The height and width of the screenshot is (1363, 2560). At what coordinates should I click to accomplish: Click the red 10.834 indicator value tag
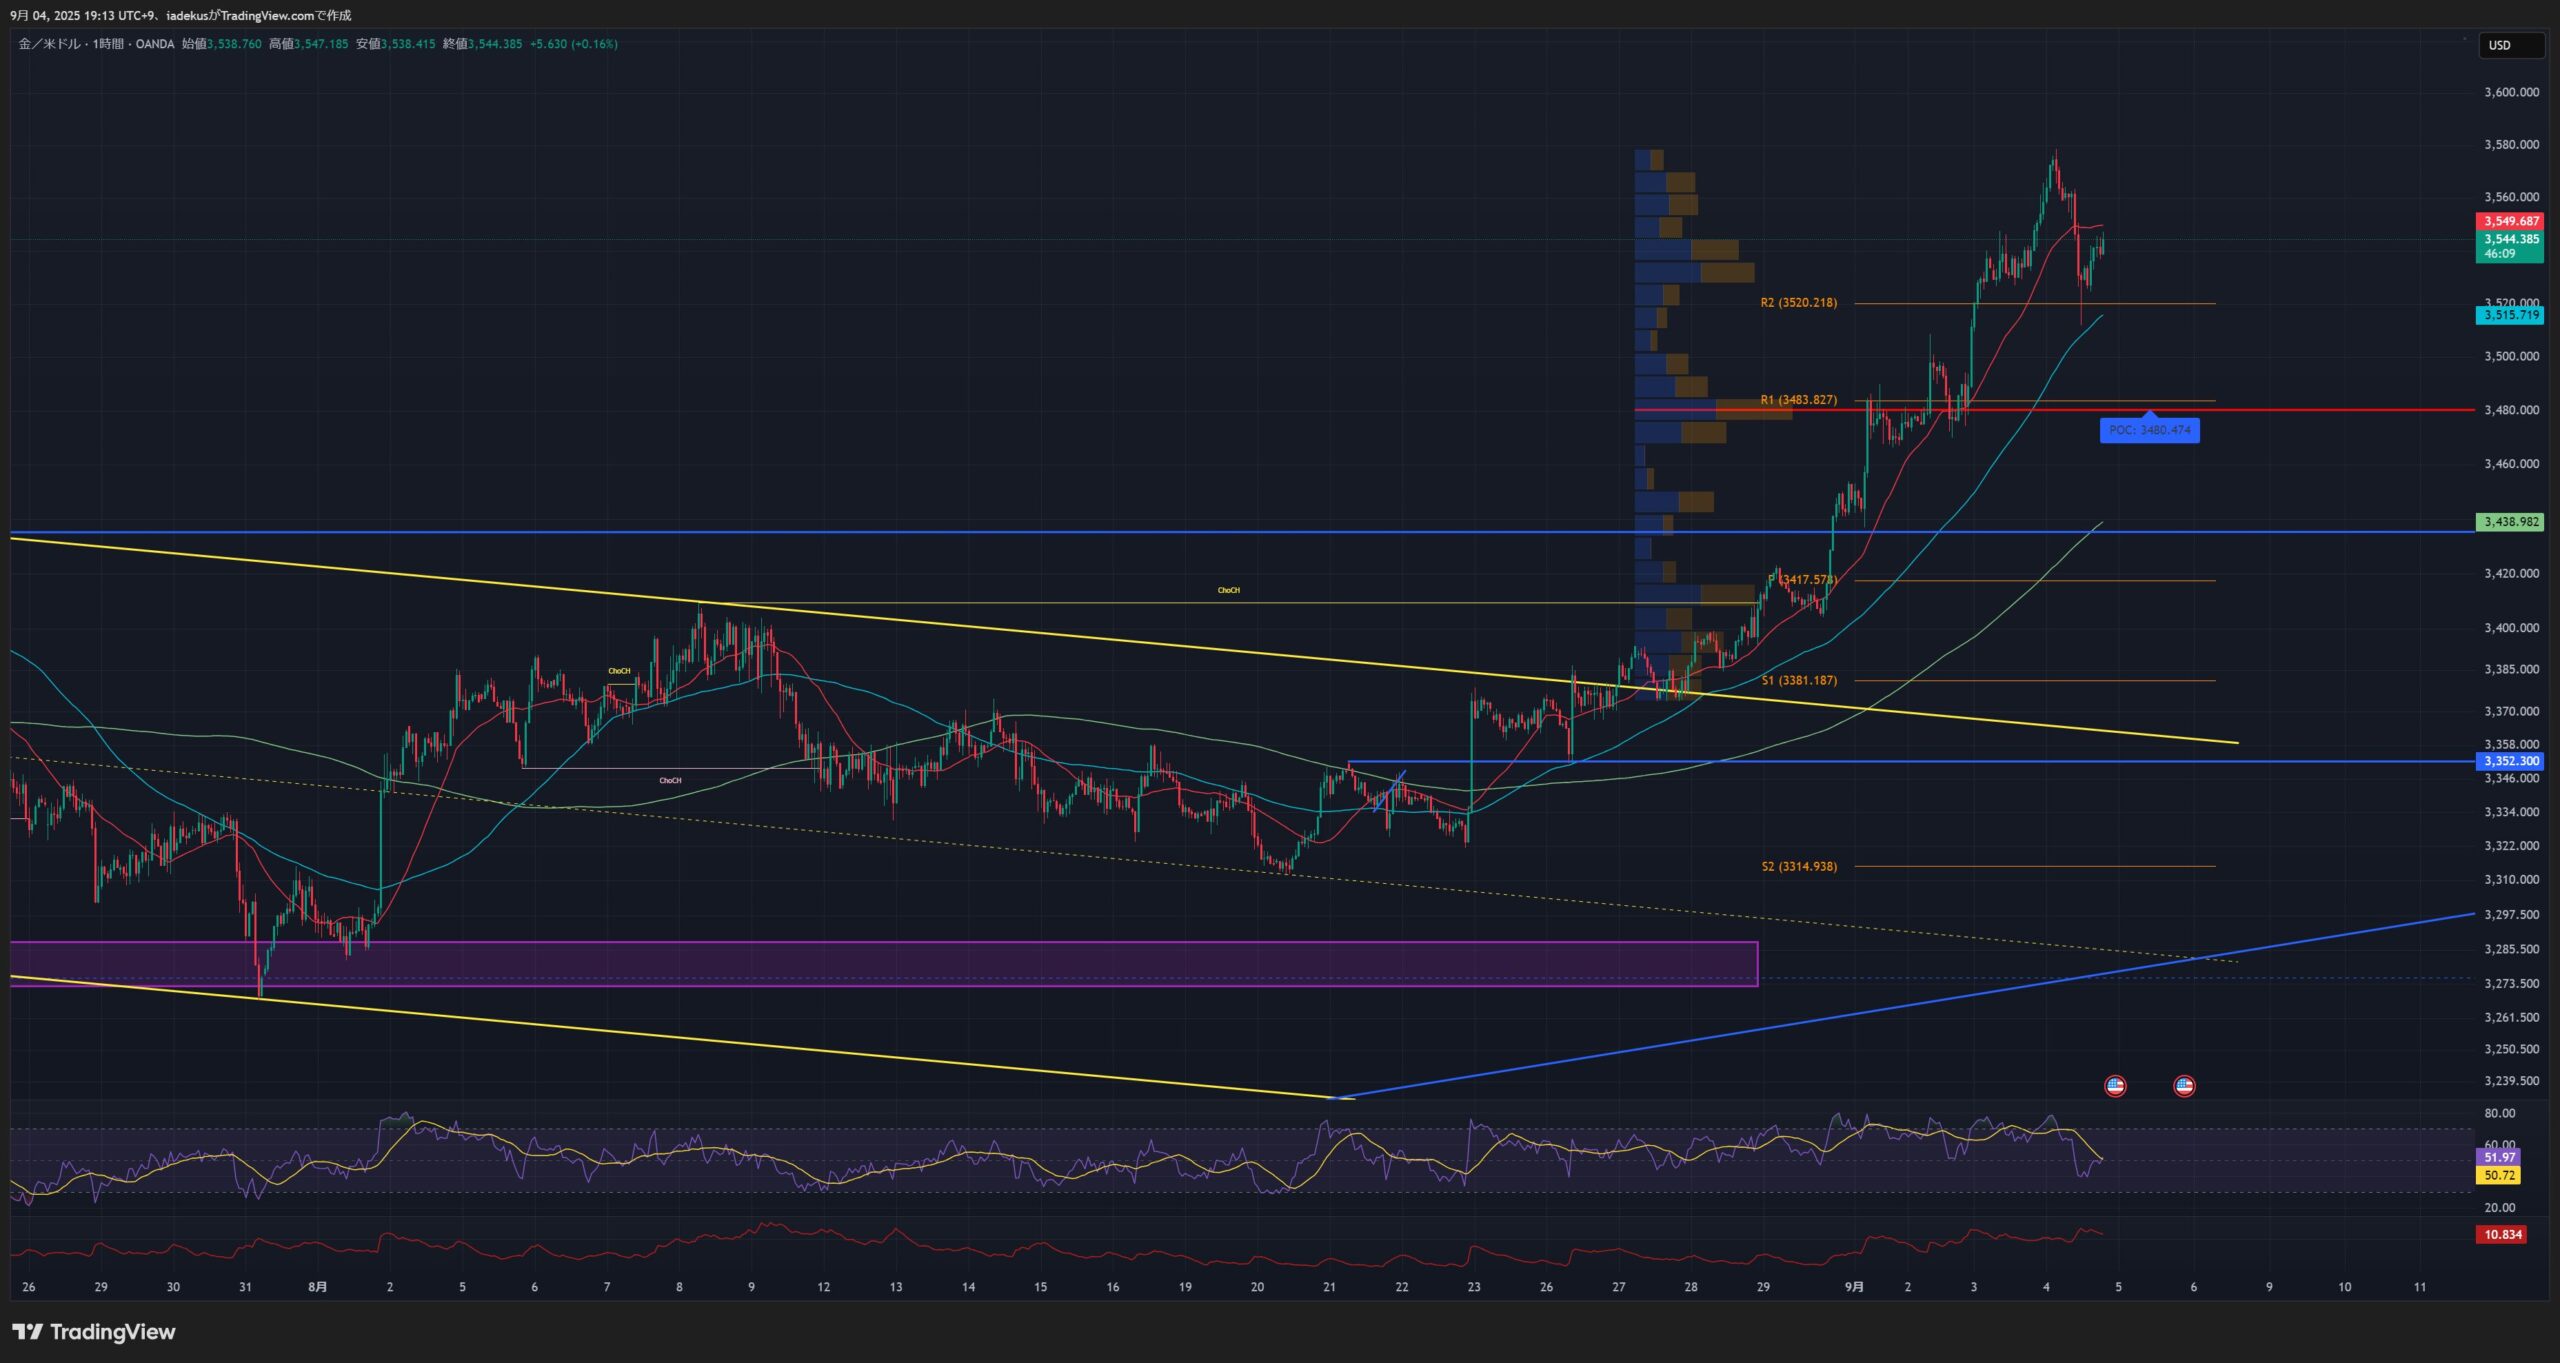[2500, 1235]
